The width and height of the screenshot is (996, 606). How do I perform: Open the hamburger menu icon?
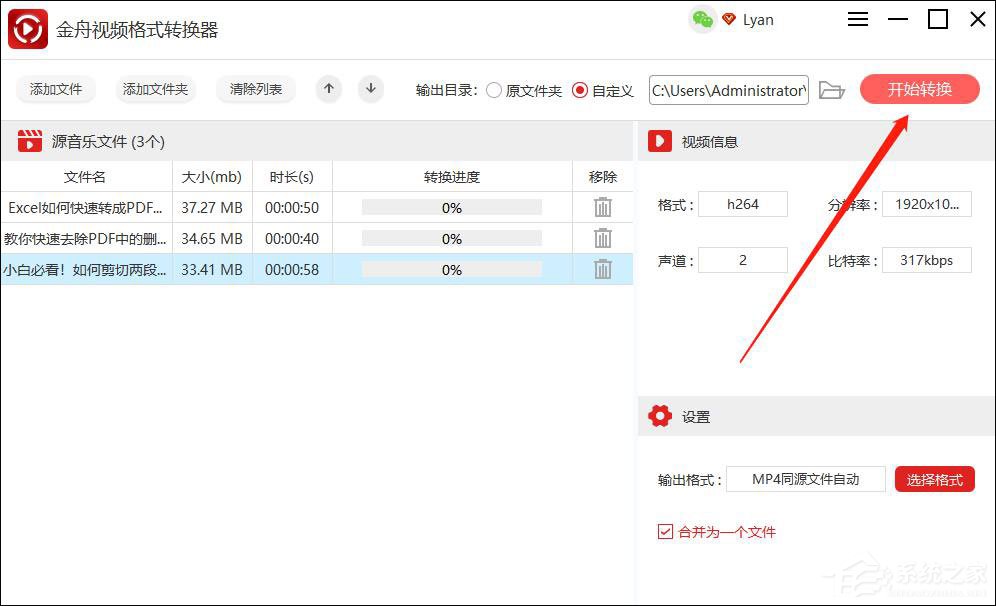click(x=857, y=19)
